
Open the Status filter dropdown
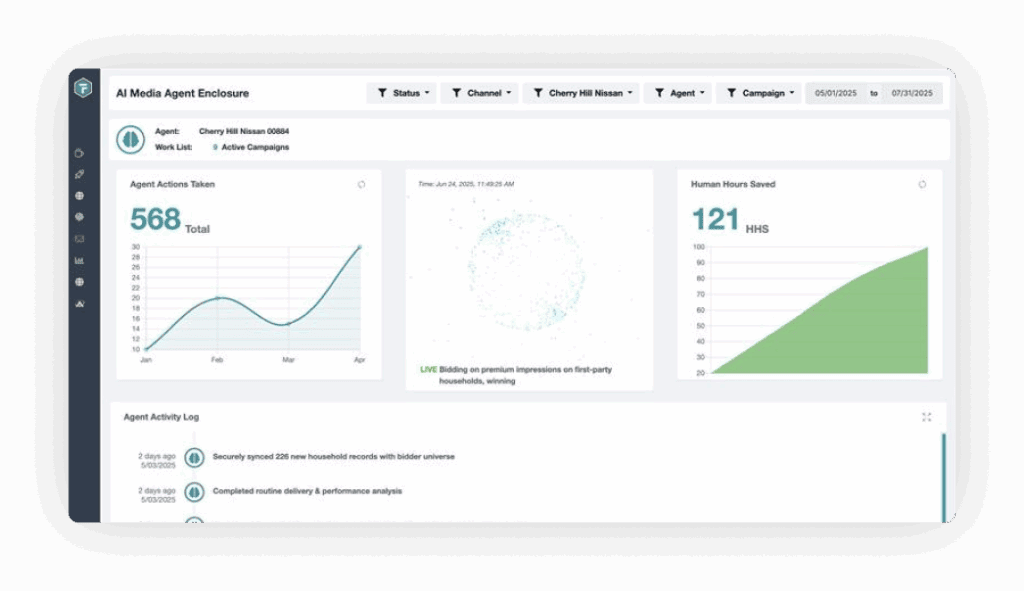pos(402,93)
